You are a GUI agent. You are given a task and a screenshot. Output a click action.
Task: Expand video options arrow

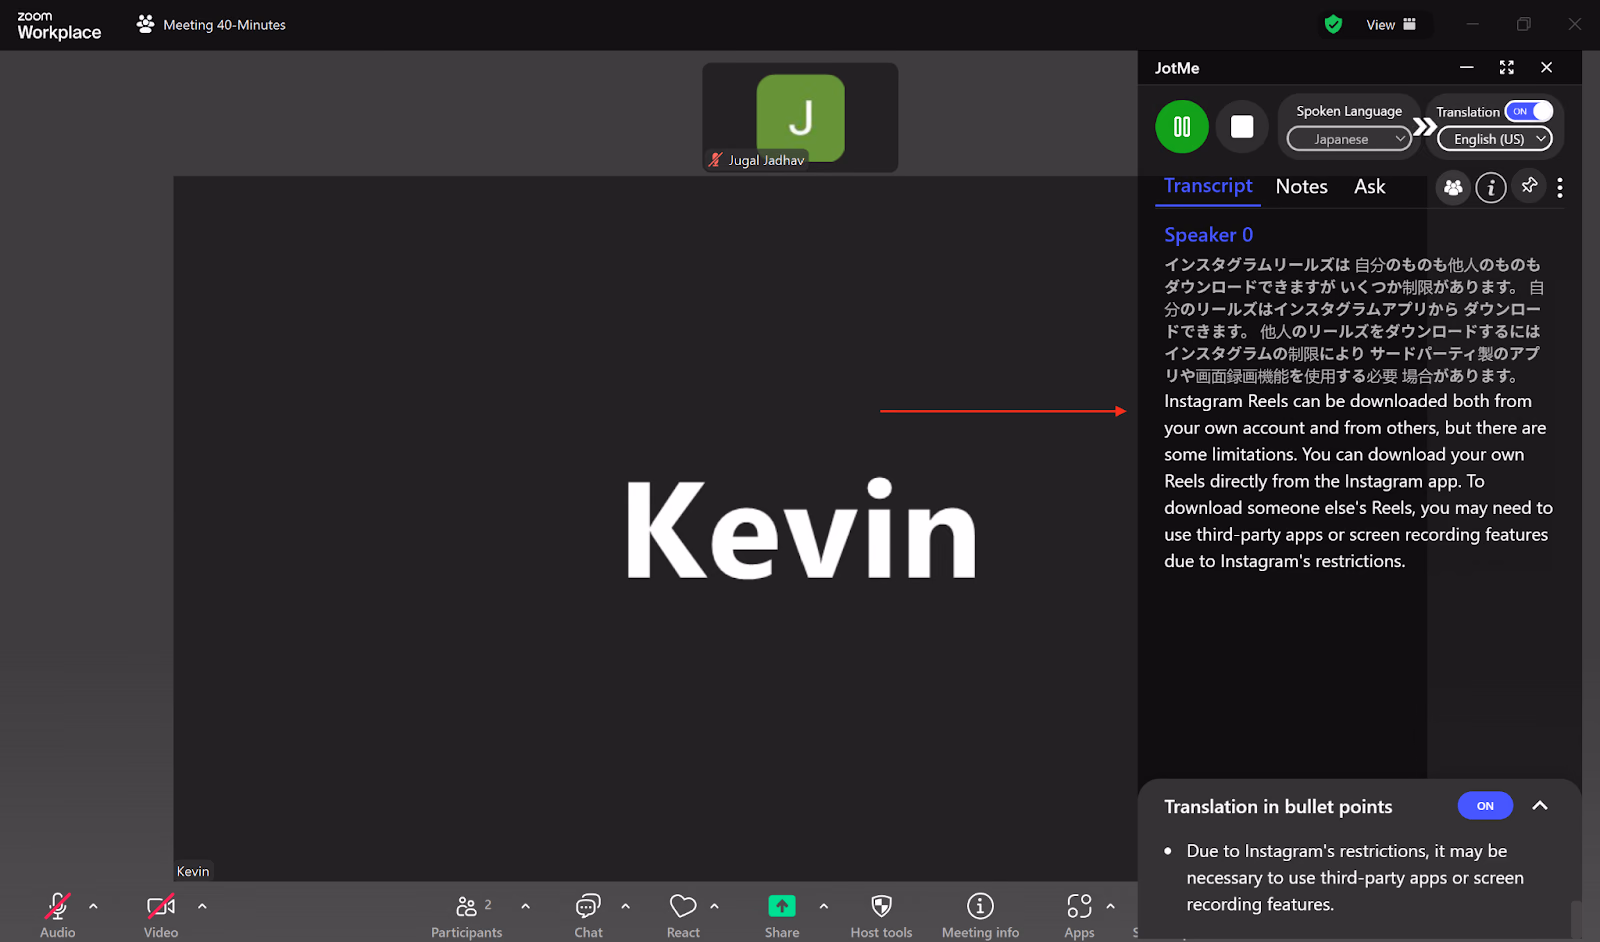202,906
